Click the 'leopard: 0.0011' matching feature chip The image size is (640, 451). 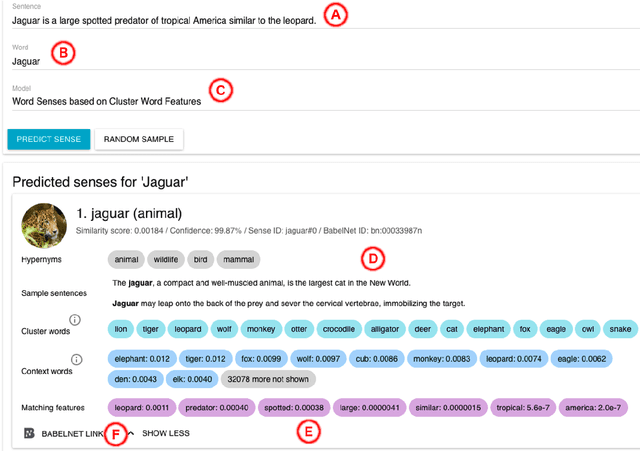(141, 408)
